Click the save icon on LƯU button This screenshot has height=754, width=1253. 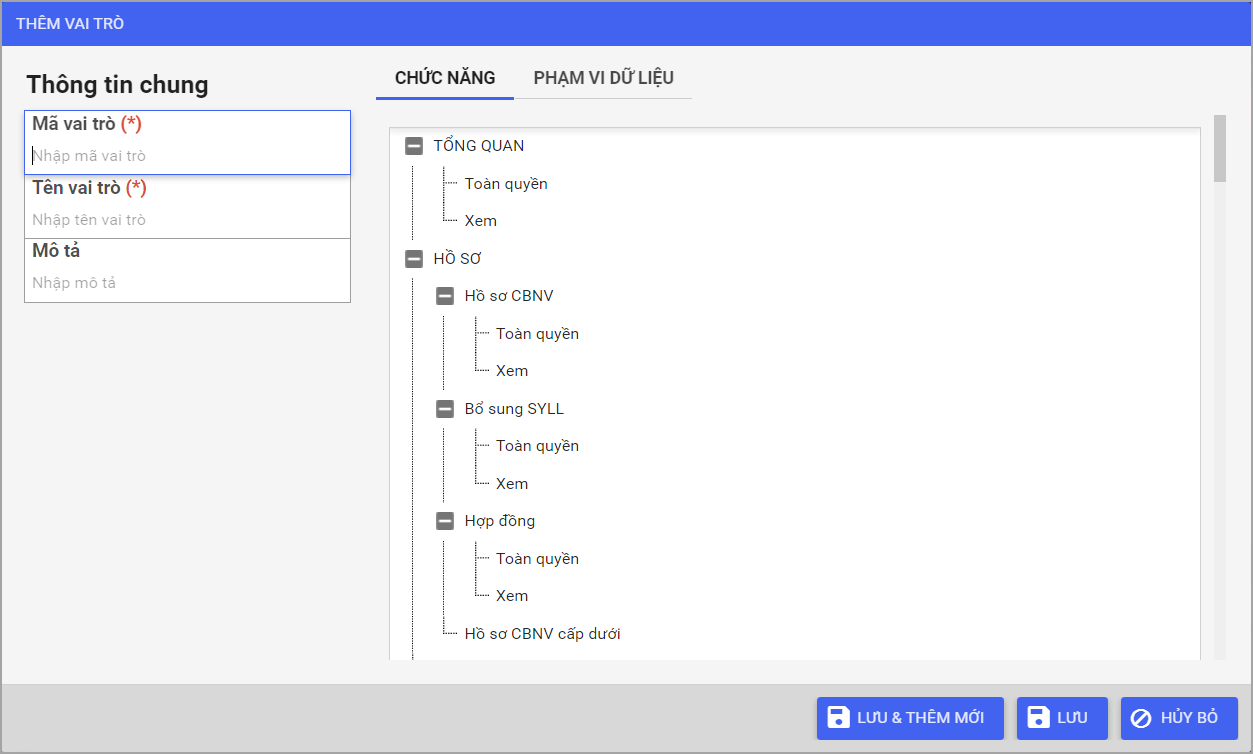pyautogui.click(x=1039, y=718)
